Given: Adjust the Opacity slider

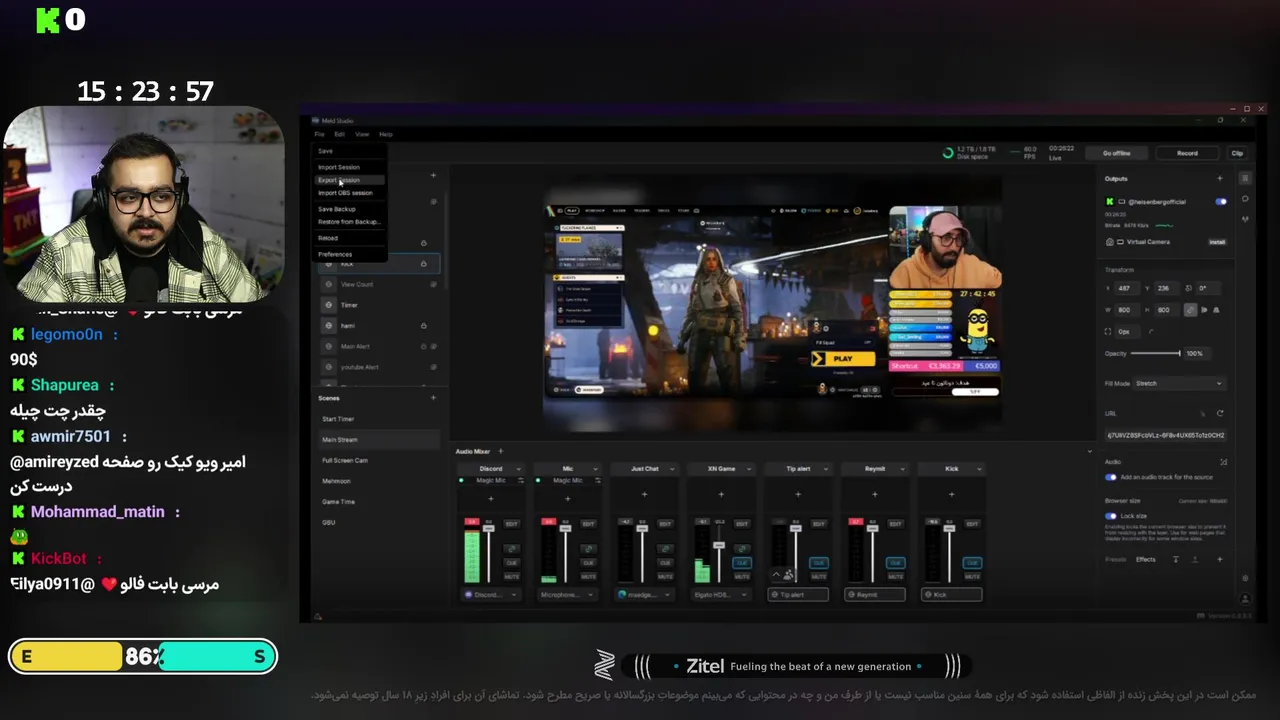Looking at the screenshot, I should (1158, 353).
